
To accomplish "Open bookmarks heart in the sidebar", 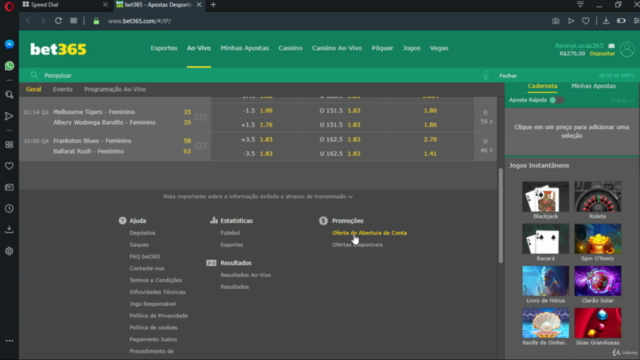I will 9,166.
